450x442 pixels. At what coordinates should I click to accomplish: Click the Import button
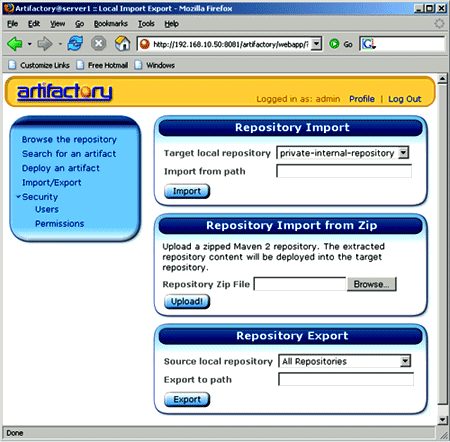click(x=187, y=191)
